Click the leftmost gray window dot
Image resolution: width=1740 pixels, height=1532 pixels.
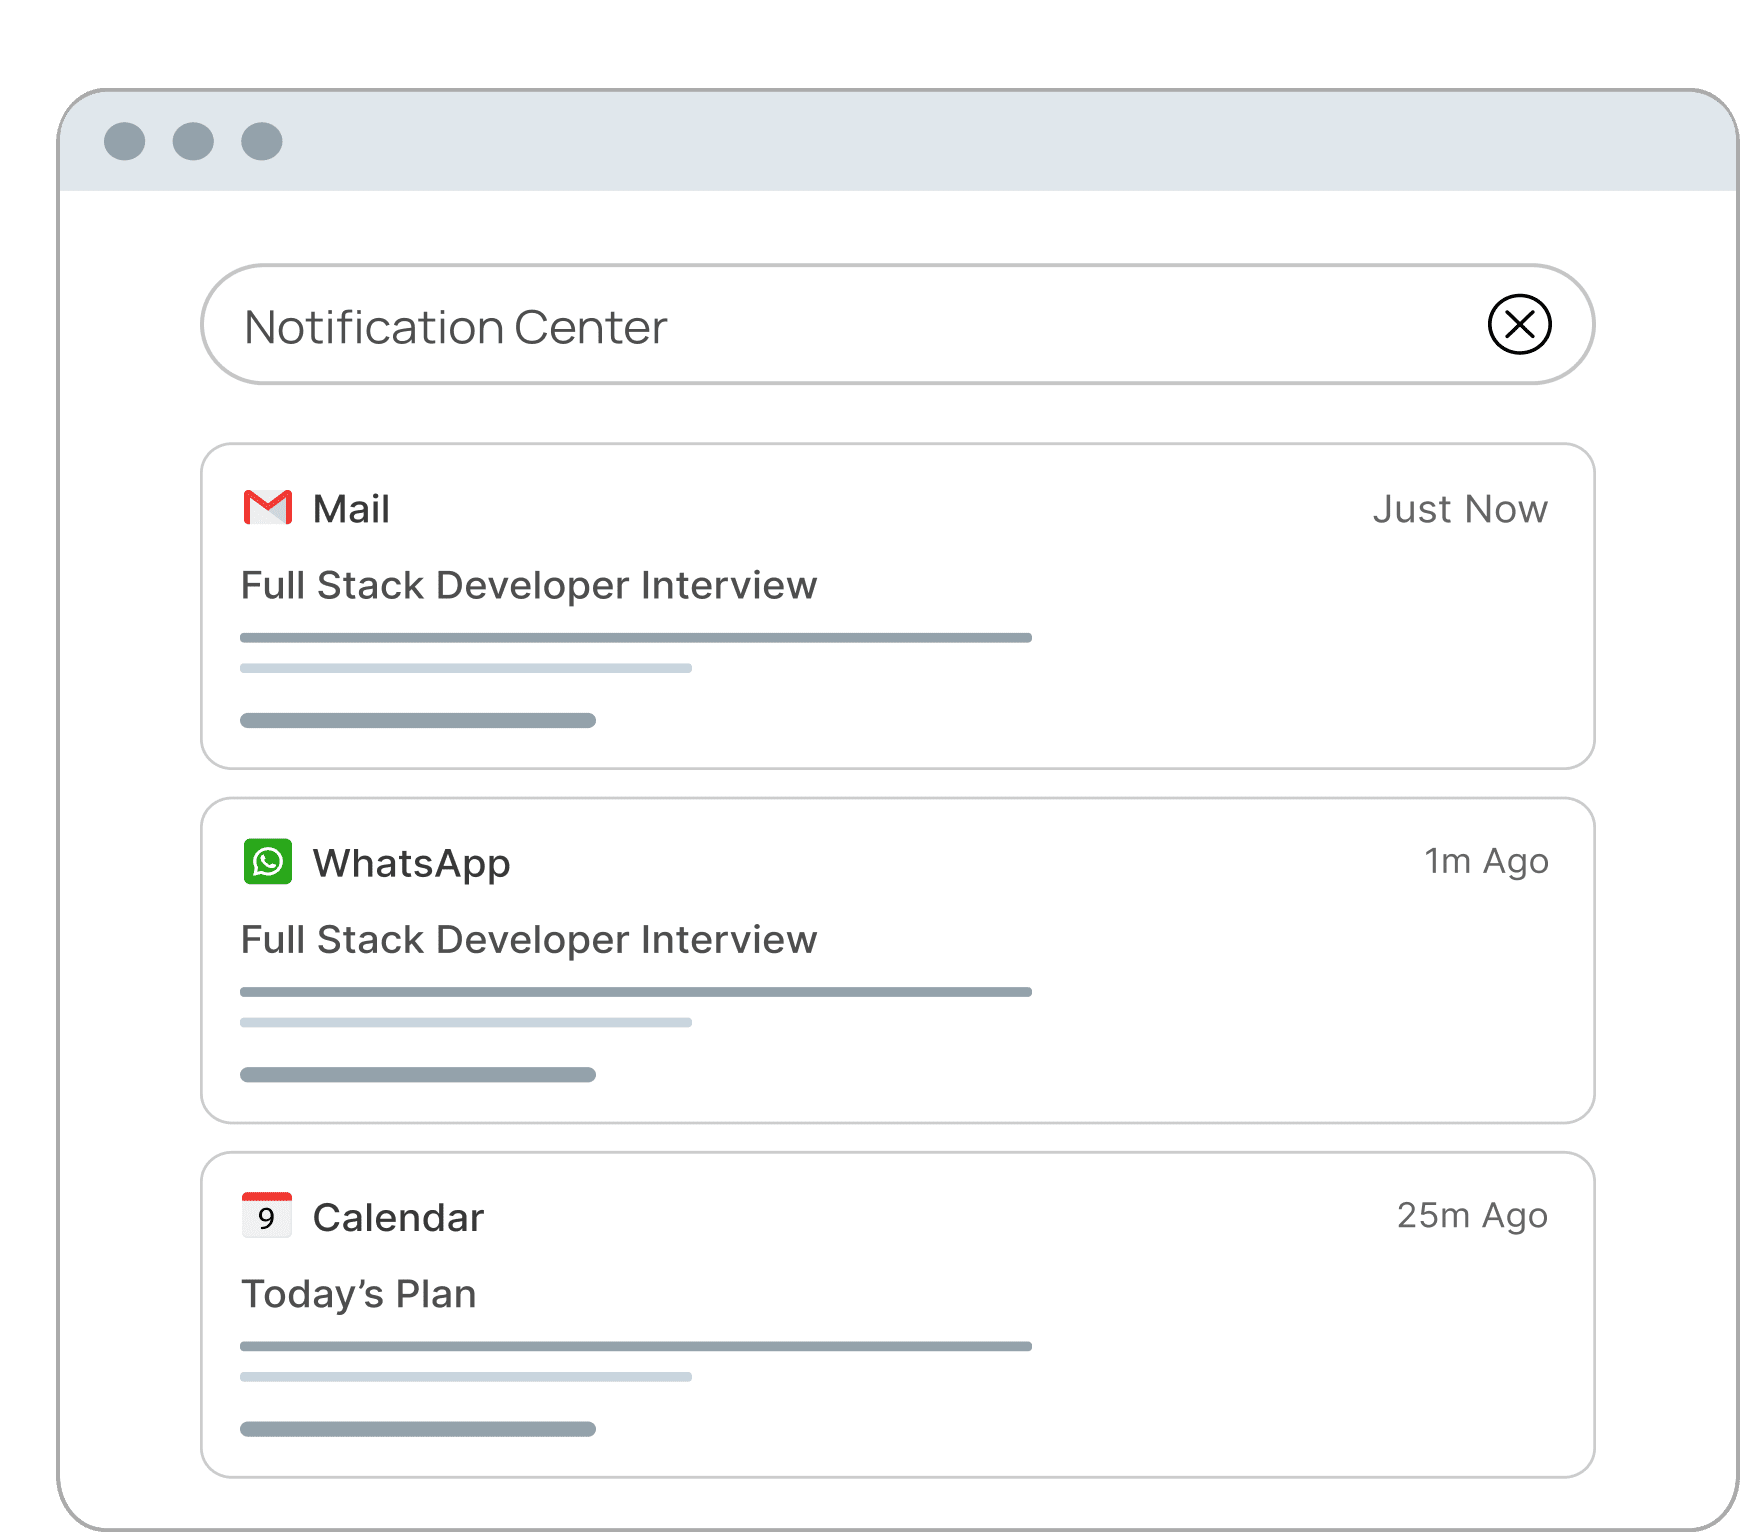(125, 142)
